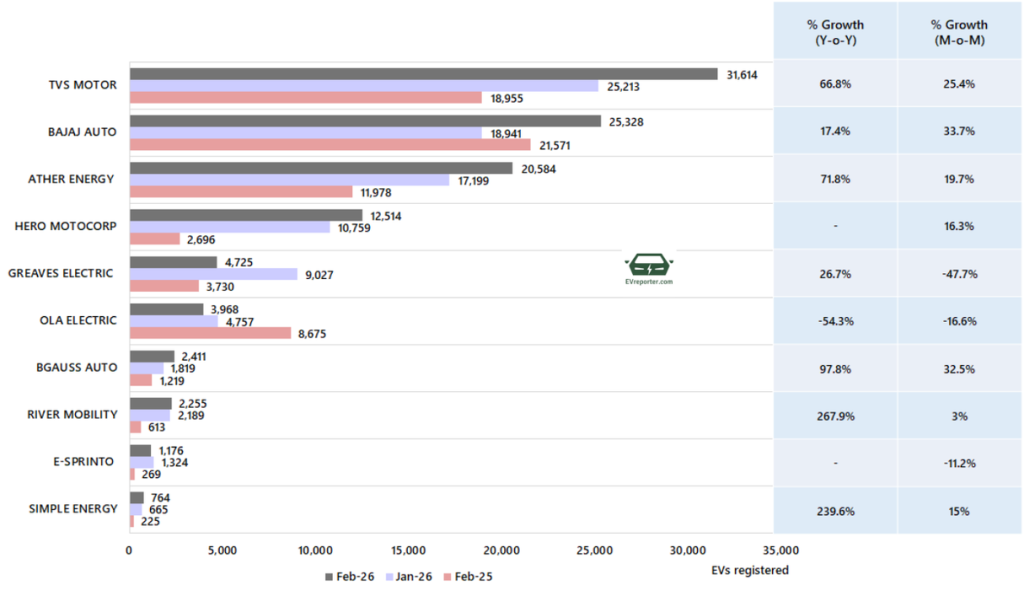Click Bgauss Auto 97.8% Y-o-Y cell
1024x596 pixels.
click(x=835, y=369)
